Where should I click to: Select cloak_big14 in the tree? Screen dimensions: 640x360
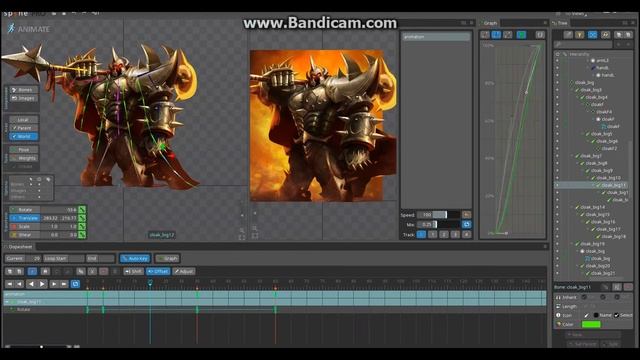[592, 207]
